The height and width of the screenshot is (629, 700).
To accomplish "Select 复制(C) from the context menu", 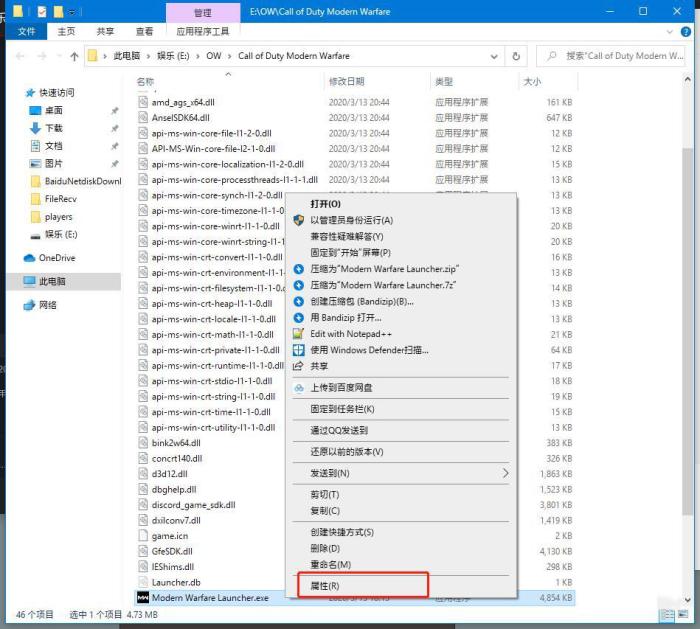I will tap(325, 511).
